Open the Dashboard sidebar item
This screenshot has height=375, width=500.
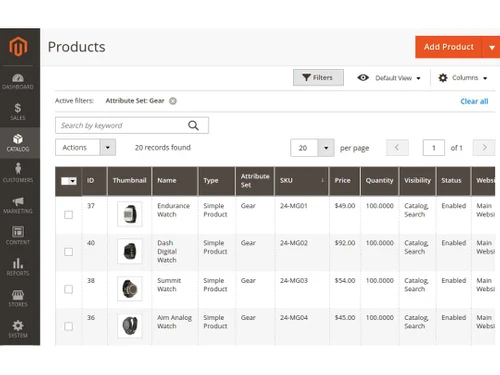(x=18, y=82)
